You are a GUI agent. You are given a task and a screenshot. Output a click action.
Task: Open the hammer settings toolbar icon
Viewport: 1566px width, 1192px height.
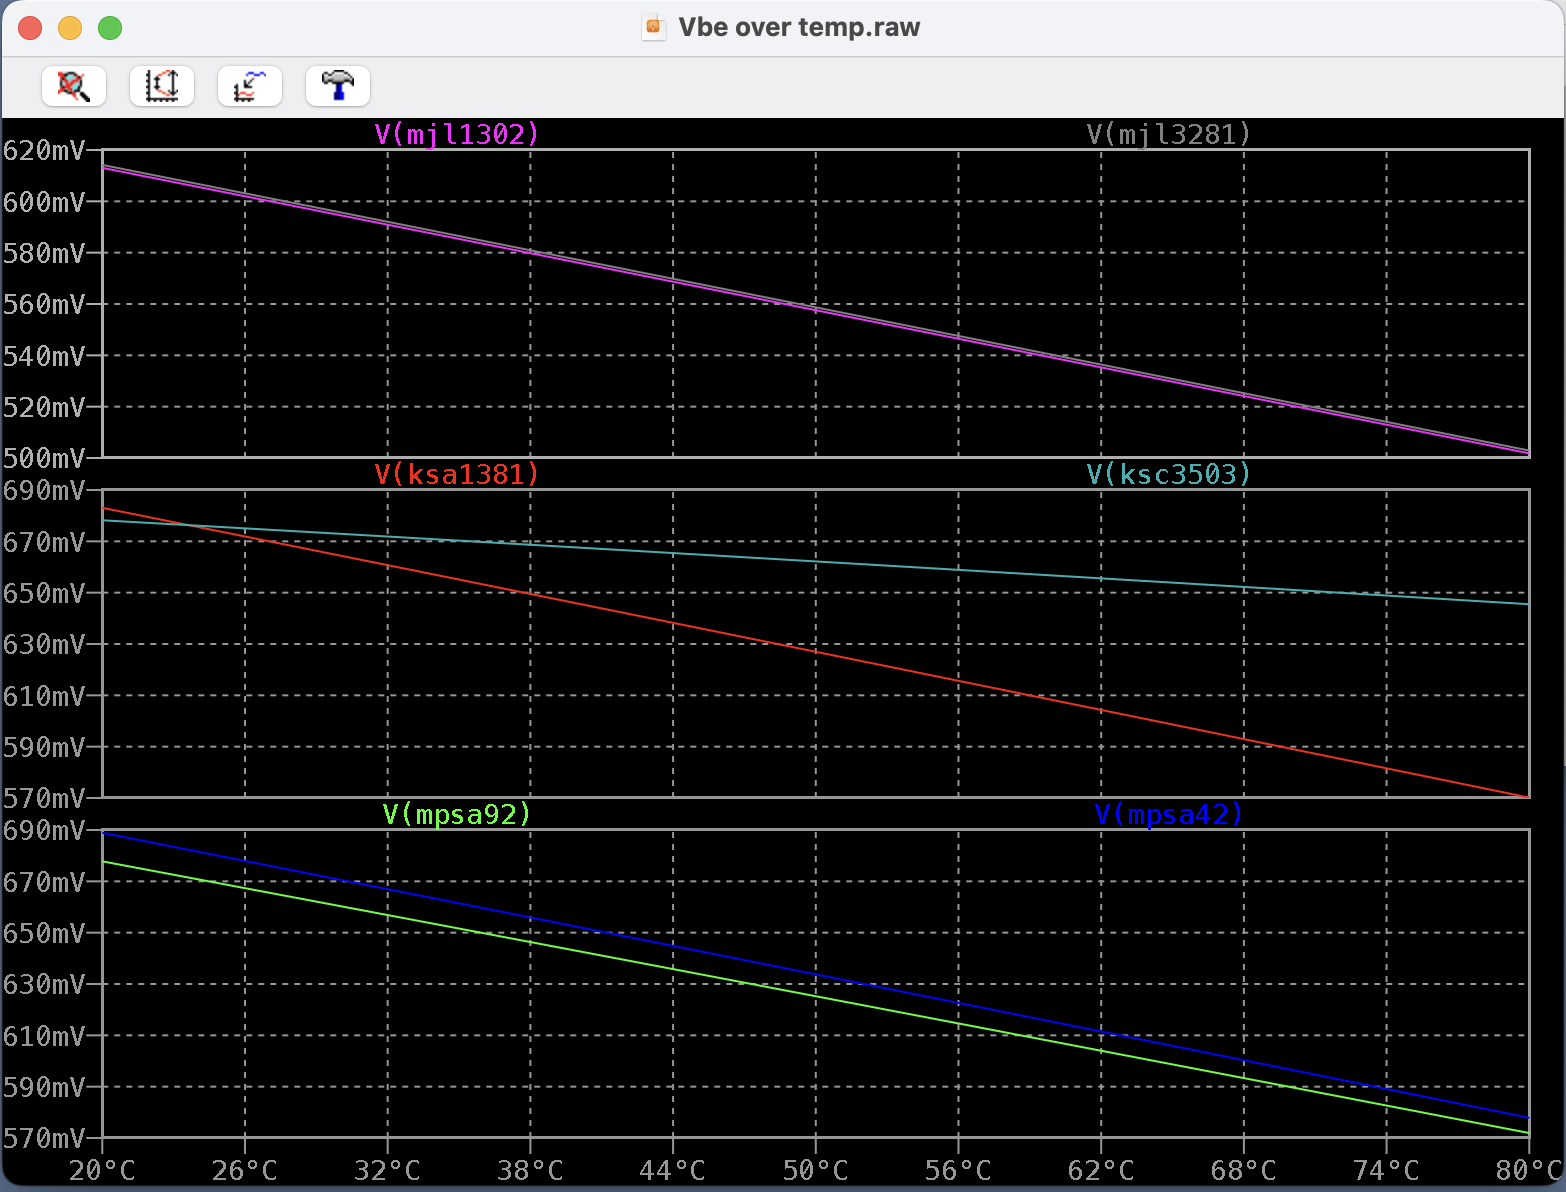[338, 86]
